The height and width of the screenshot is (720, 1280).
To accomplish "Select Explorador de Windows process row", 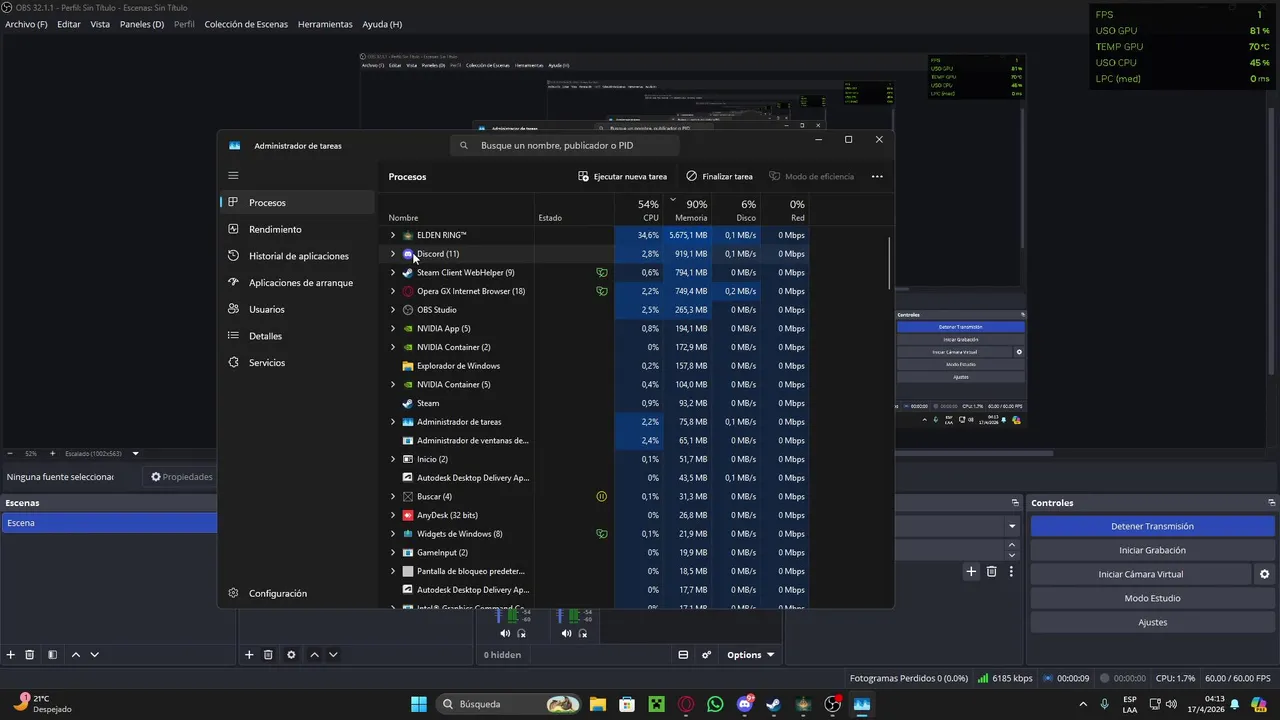I will [x=596, y=366].
